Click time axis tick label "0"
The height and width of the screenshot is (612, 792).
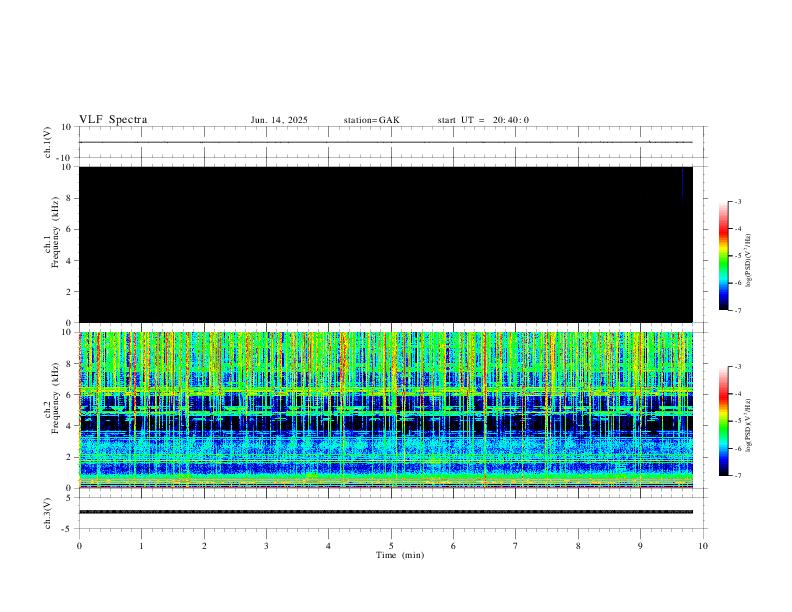click(x=79, y=546)
